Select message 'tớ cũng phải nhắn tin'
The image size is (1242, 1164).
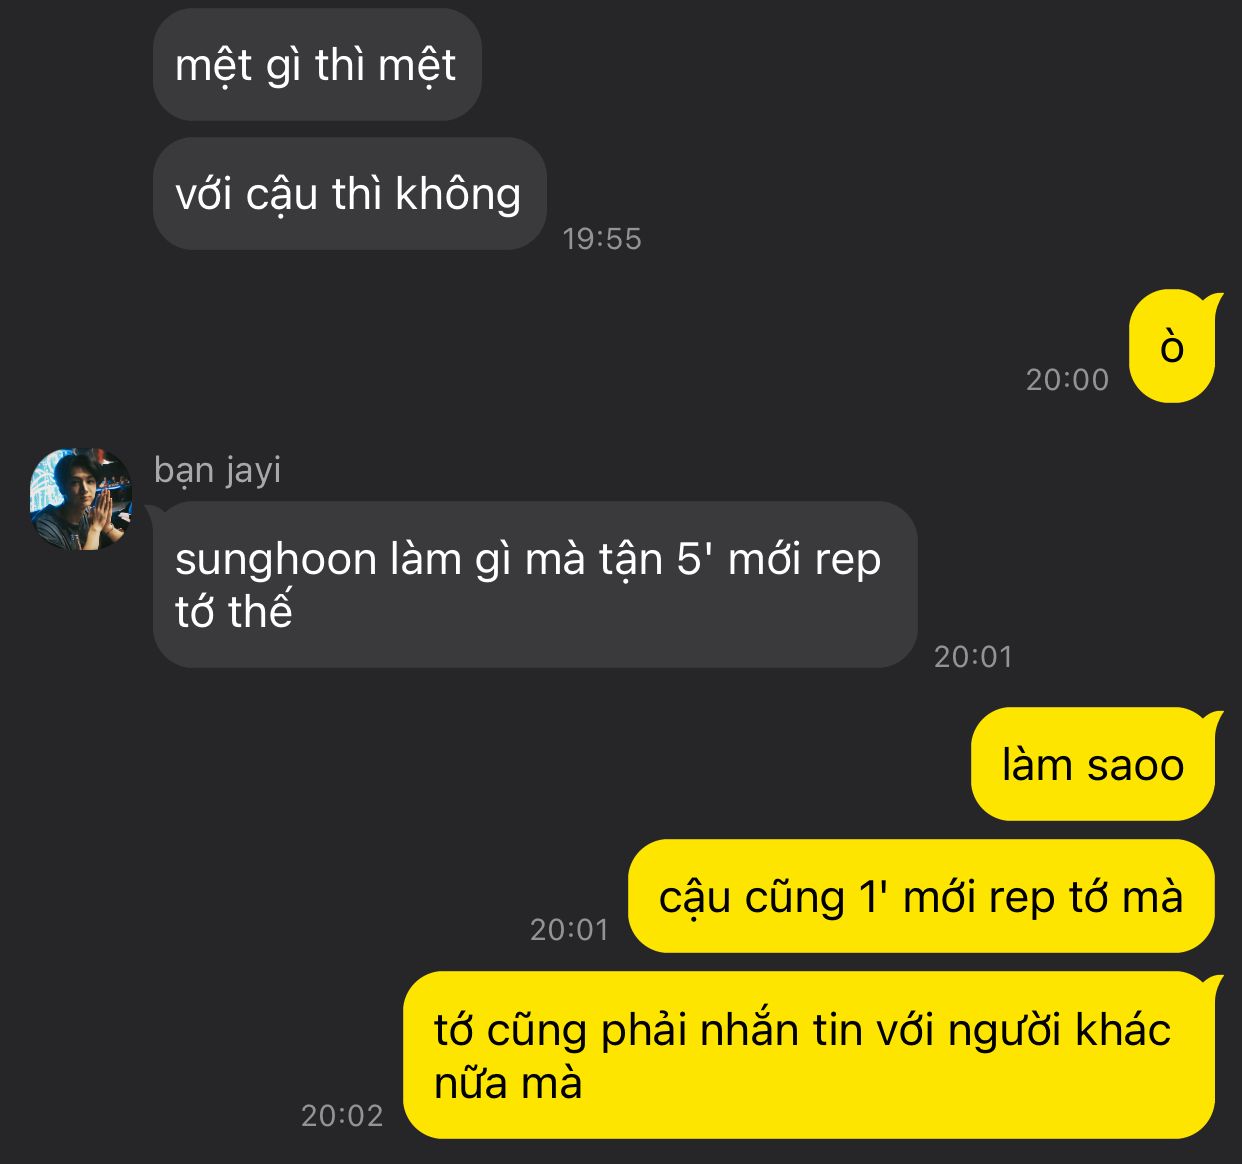tap(809, 1056)
